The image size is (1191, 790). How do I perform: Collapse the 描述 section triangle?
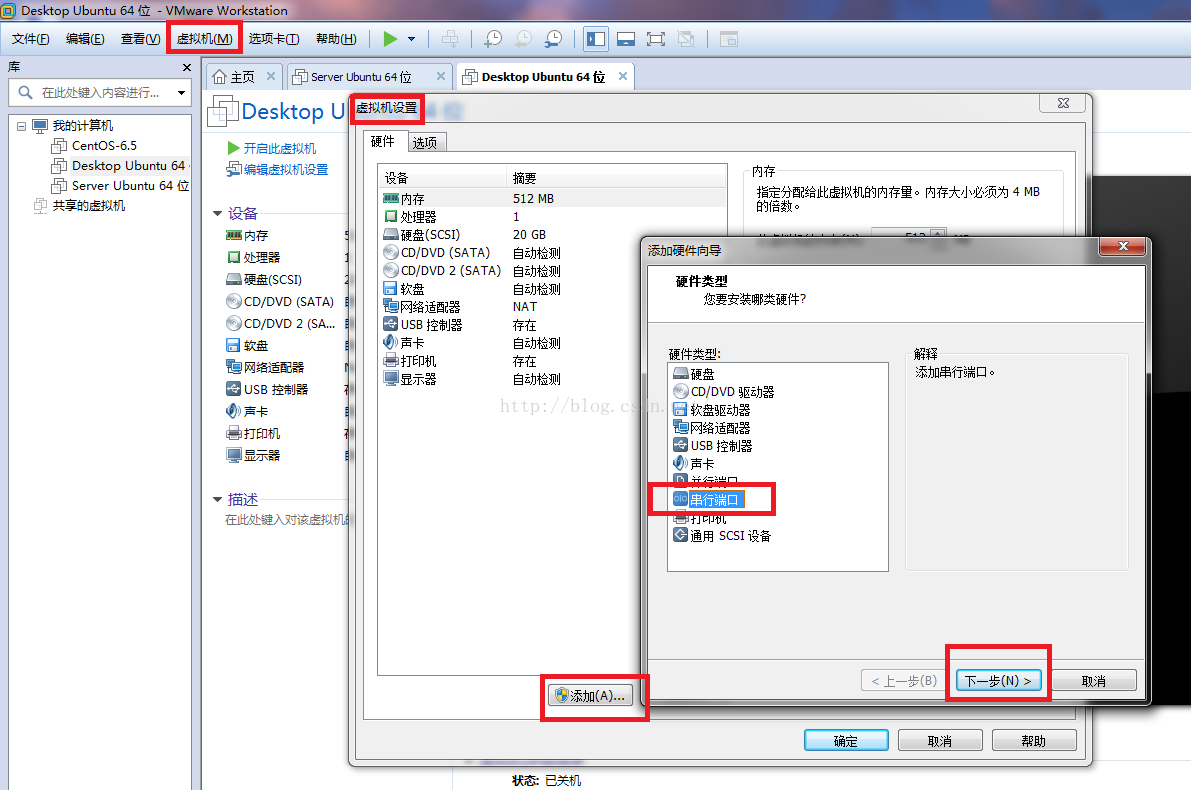217,500
